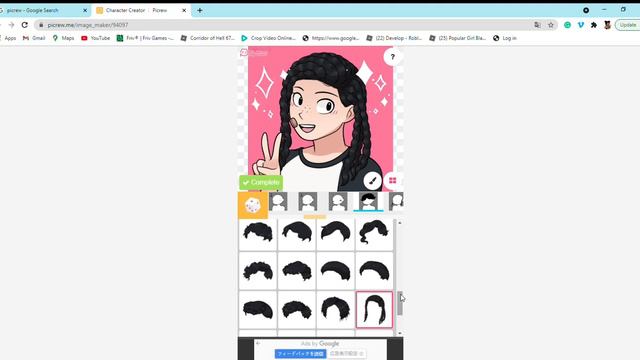Open the plain head category tab beside the dice

point(278,202)
